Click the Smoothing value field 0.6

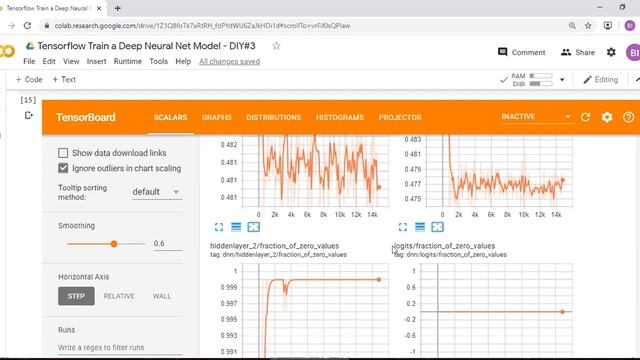pos(167,244)
